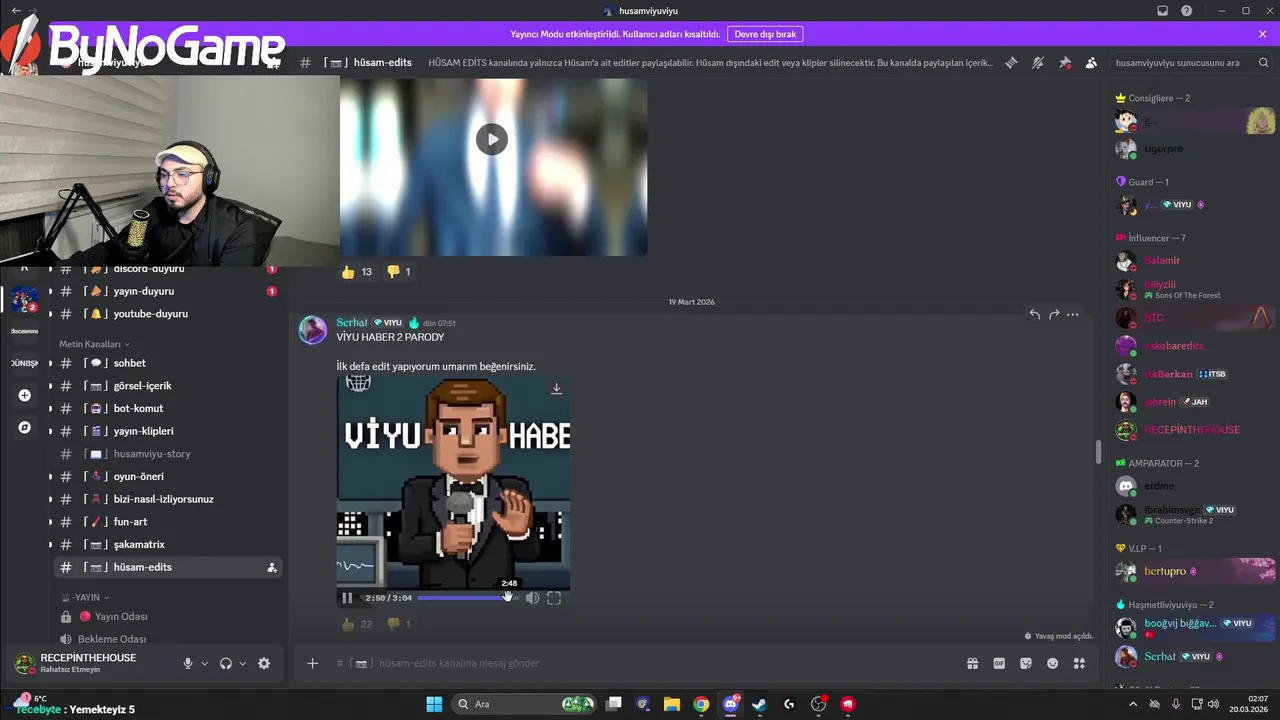Play the blurred video above
This screenshot has height=720, width=1280.
click(491, 139)
